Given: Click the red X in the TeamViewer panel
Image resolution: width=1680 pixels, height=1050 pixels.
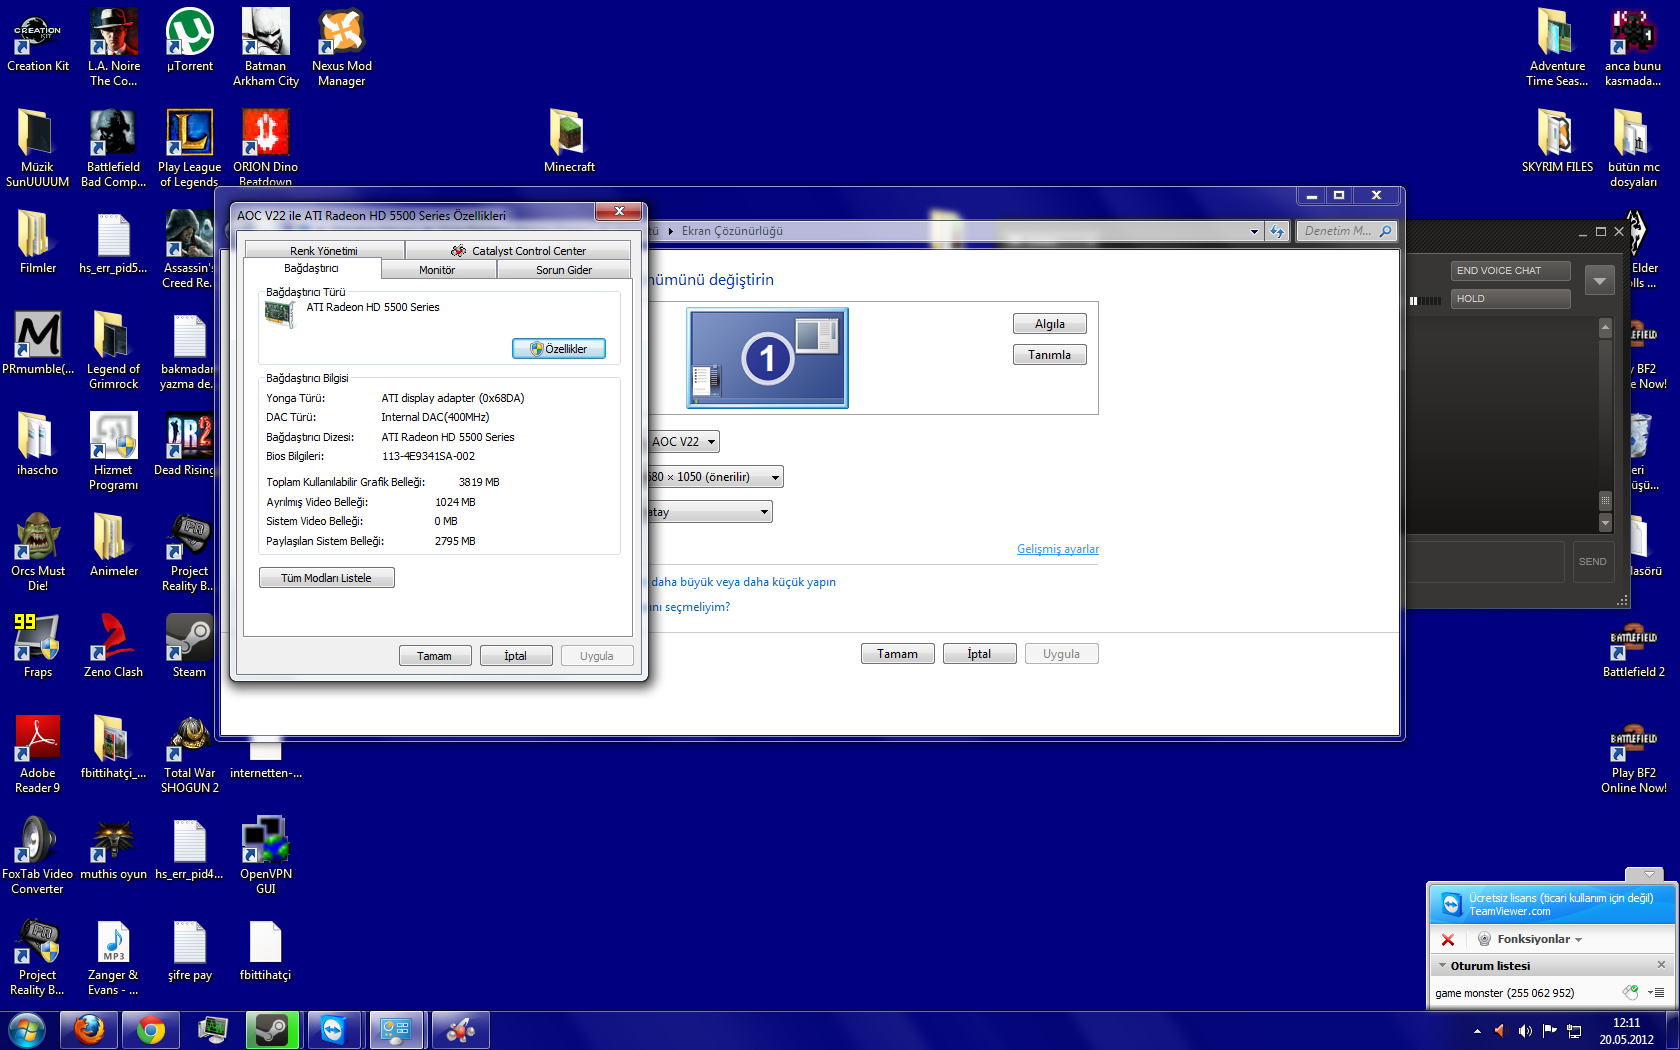Looking at the screenshot, I should [1447, 939].
